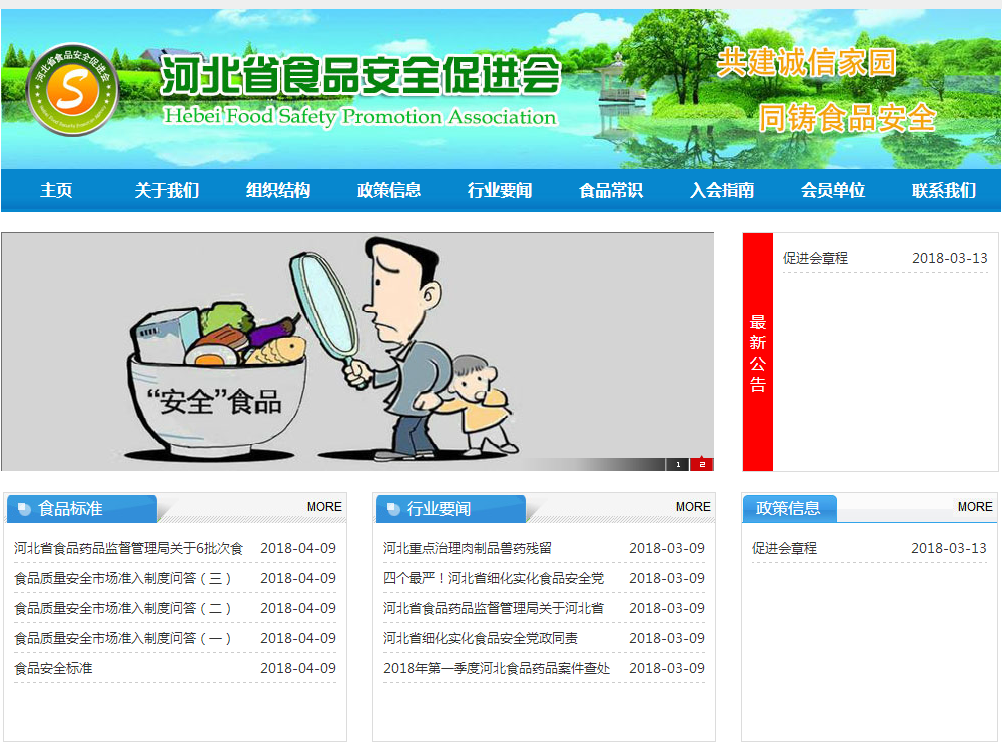The image size is (1002, 749).
Task: Click the blue bullet icon beside 行业要闻 heading
Action: point(393,509)
